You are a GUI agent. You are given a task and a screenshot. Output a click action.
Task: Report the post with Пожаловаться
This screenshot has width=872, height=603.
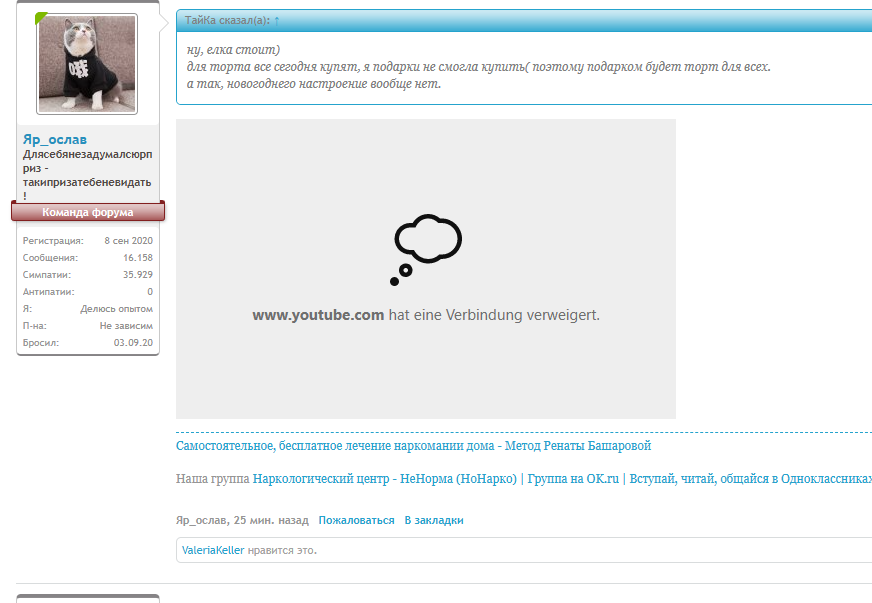[356, 520]
